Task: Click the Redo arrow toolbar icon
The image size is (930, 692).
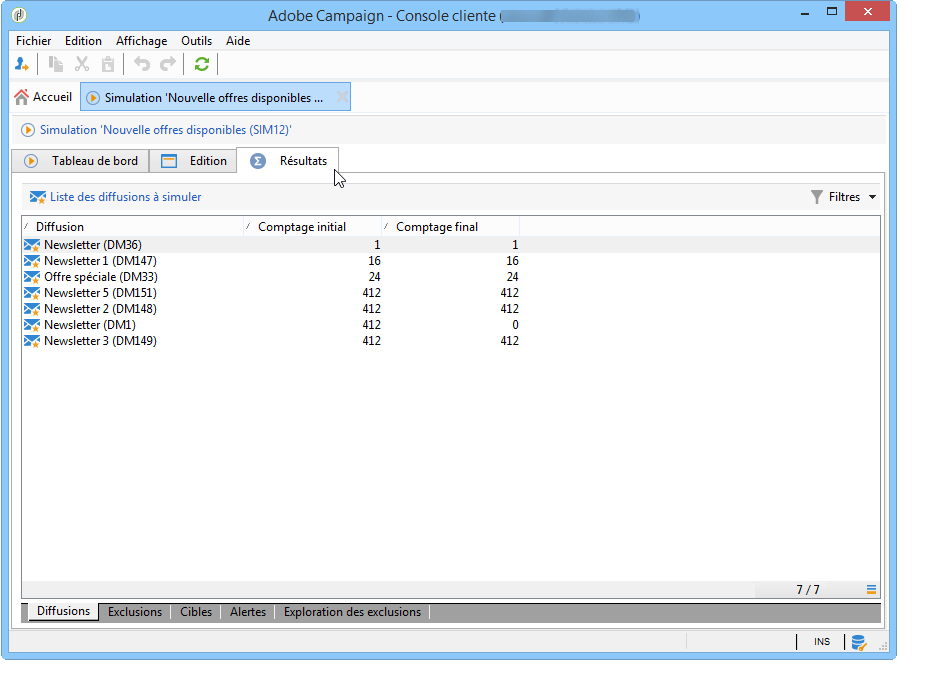Action: [x=168, y=64]
